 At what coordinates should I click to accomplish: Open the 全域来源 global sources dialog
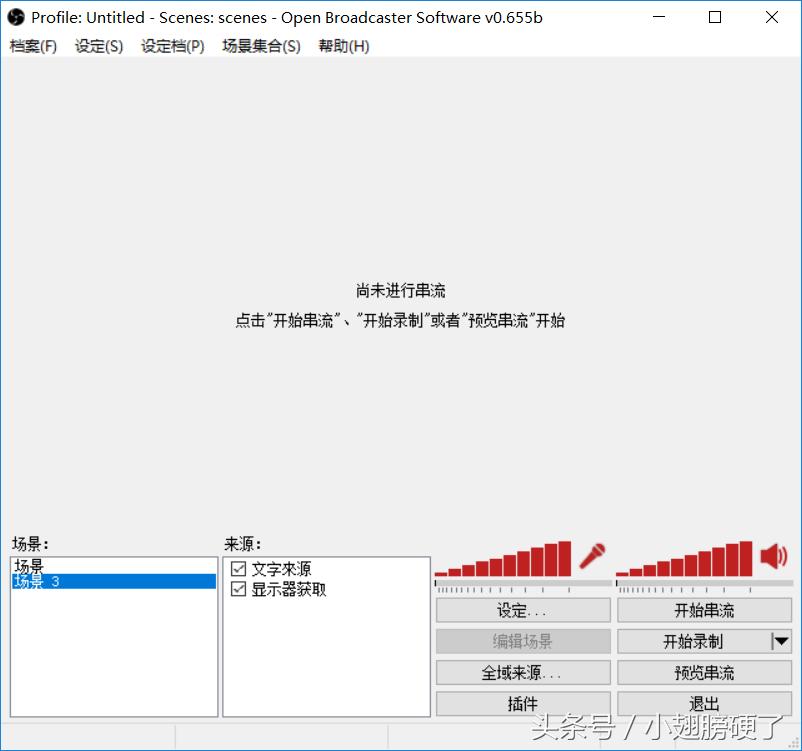tap(522, 672)
